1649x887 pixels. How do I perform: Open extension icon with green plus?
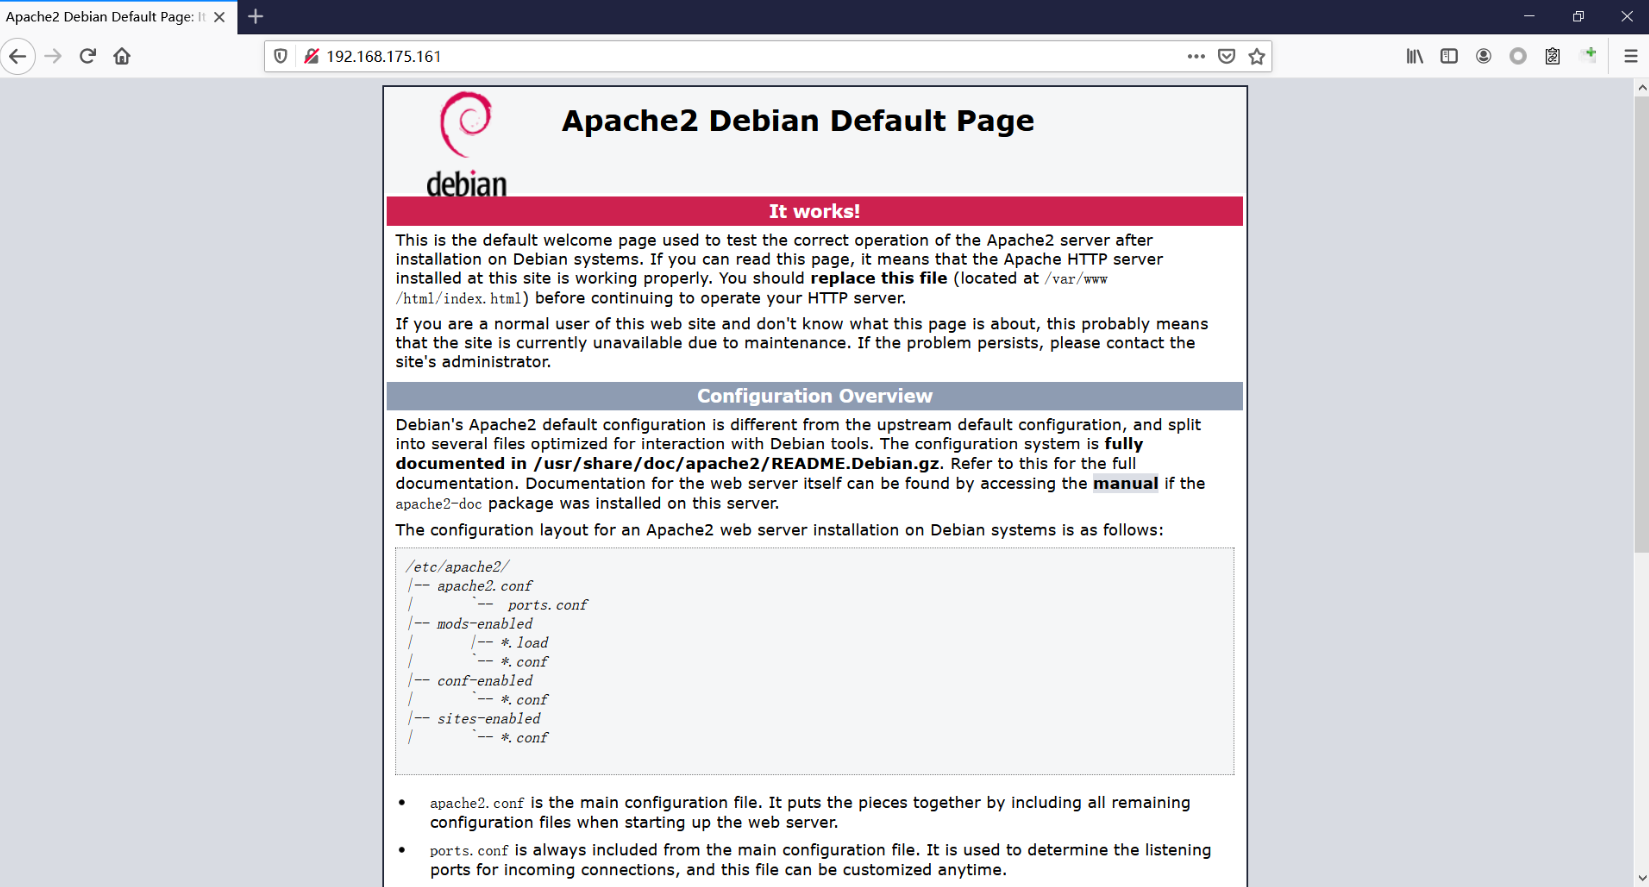click(x=1588, y=55)
